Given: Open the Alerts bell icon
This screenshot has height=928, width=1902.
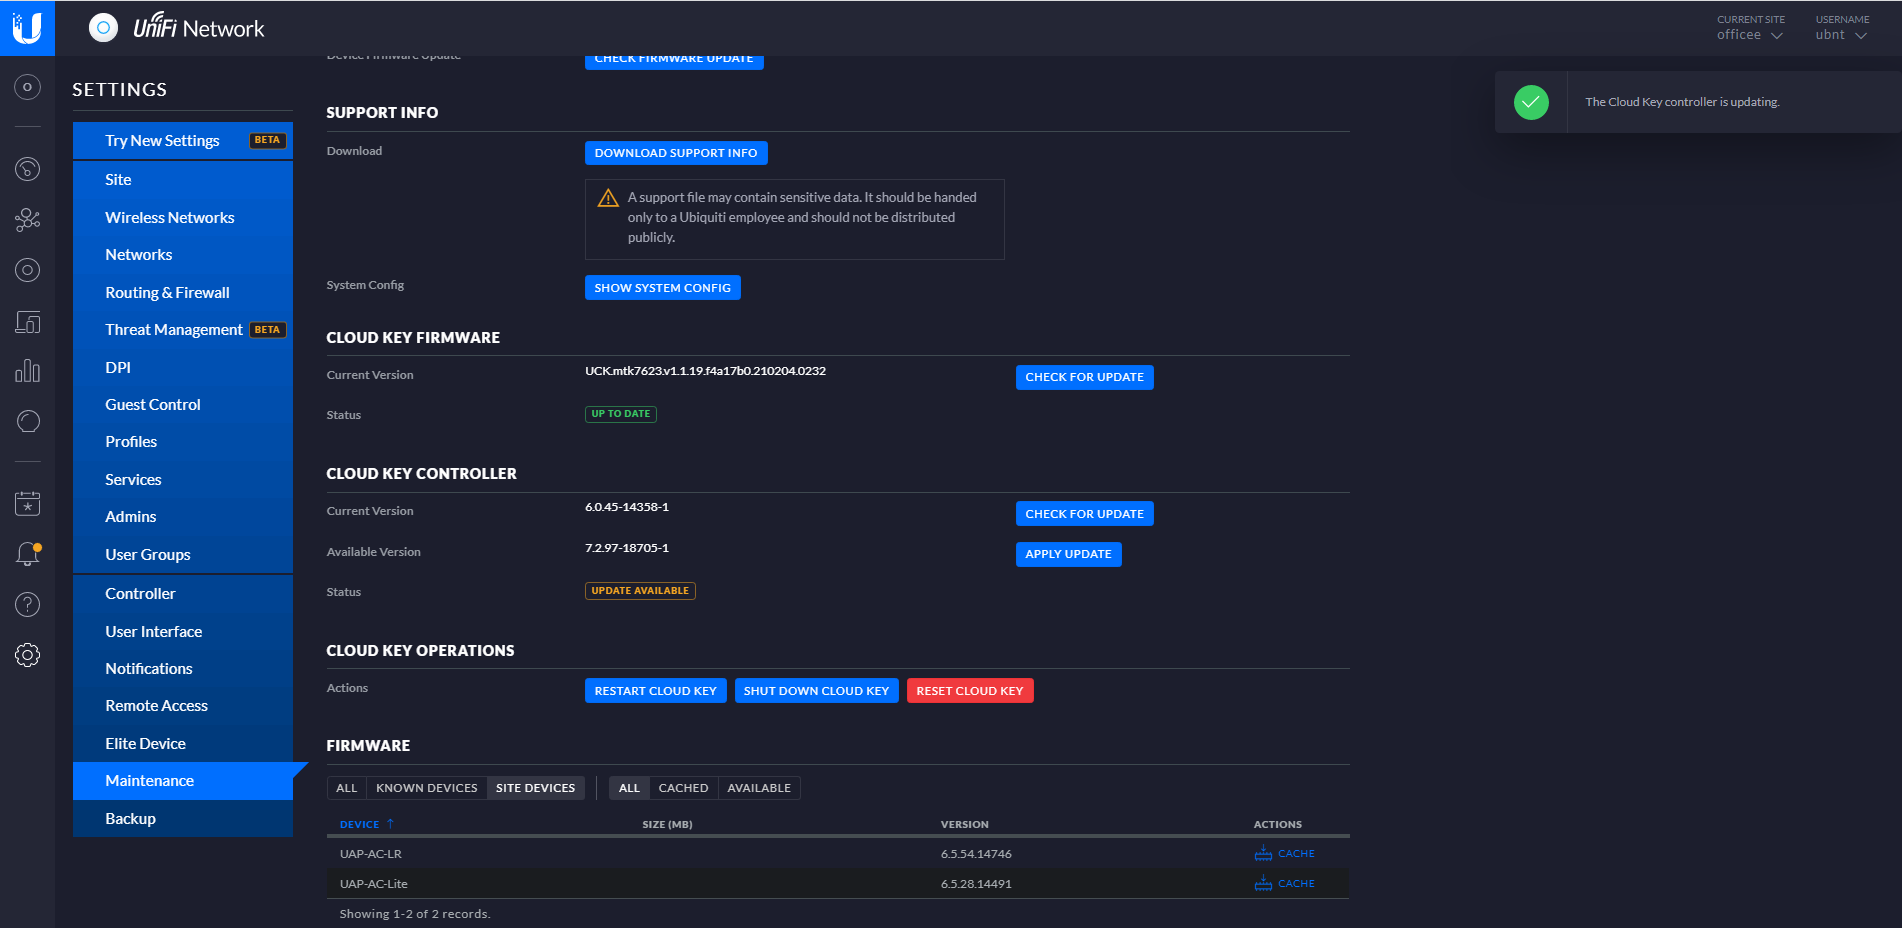Looking at the screenshot, I should pyautogui.click(x=27, y=554).
